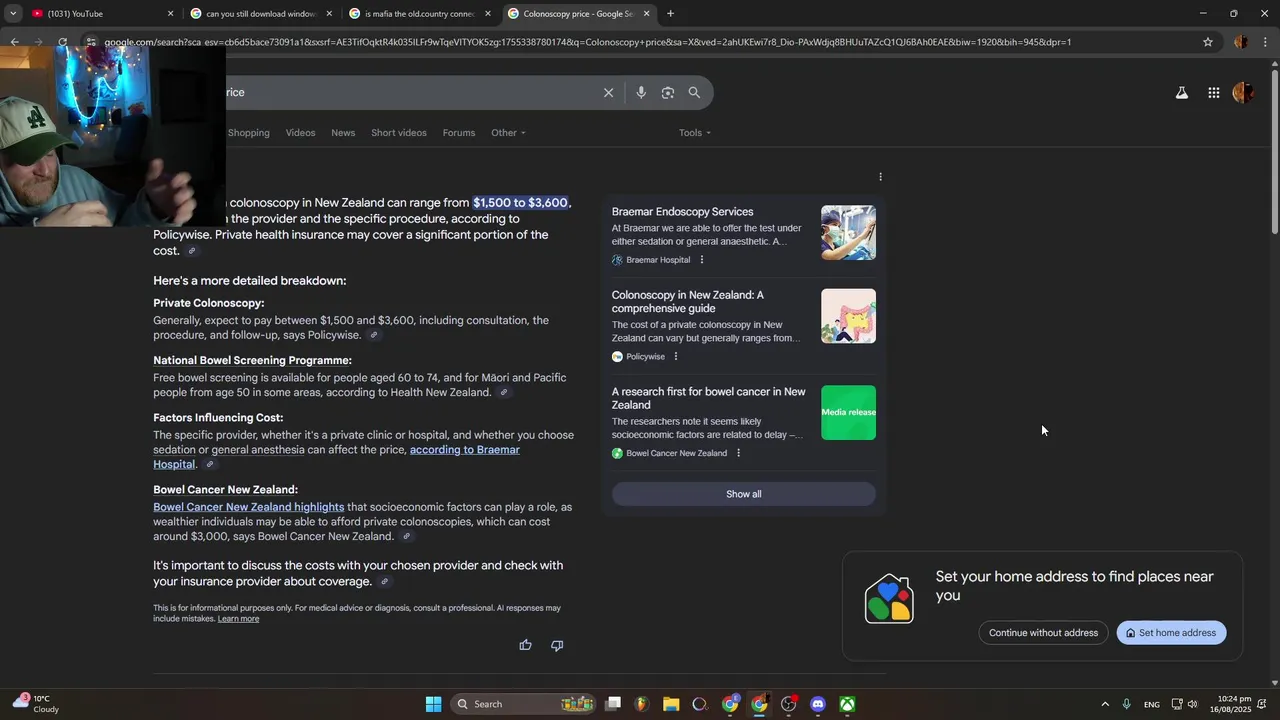The image size is (1280, 720).
Task: Click Set home address button
Action: pos(1171,633)
